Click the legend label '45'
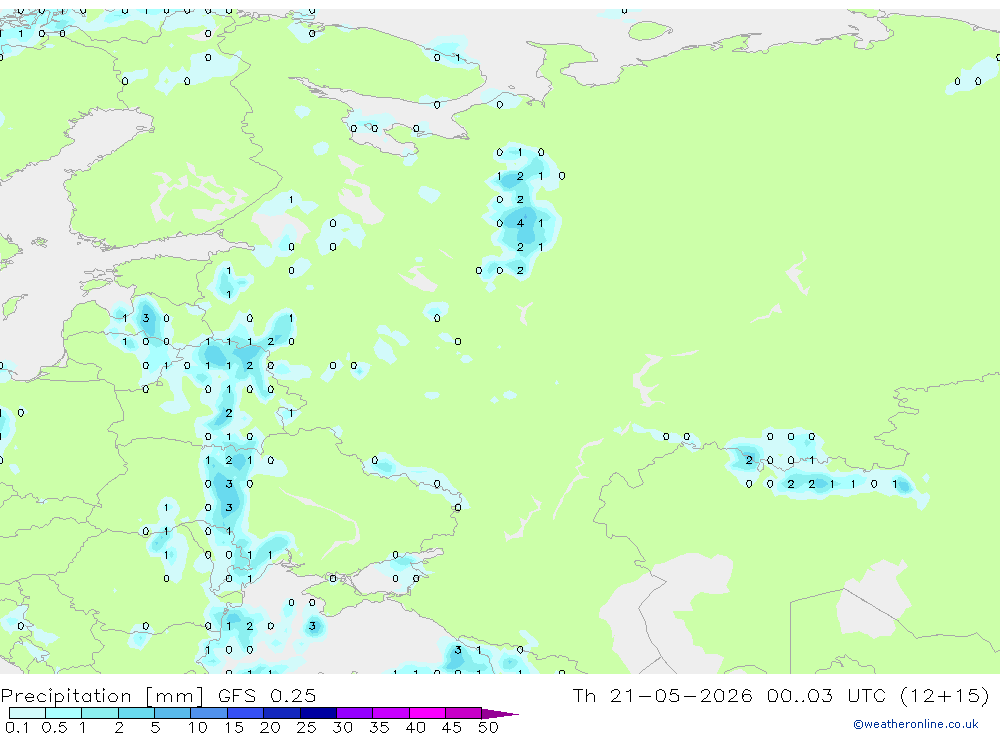The image size is (1000, 733). pos(452,727)
